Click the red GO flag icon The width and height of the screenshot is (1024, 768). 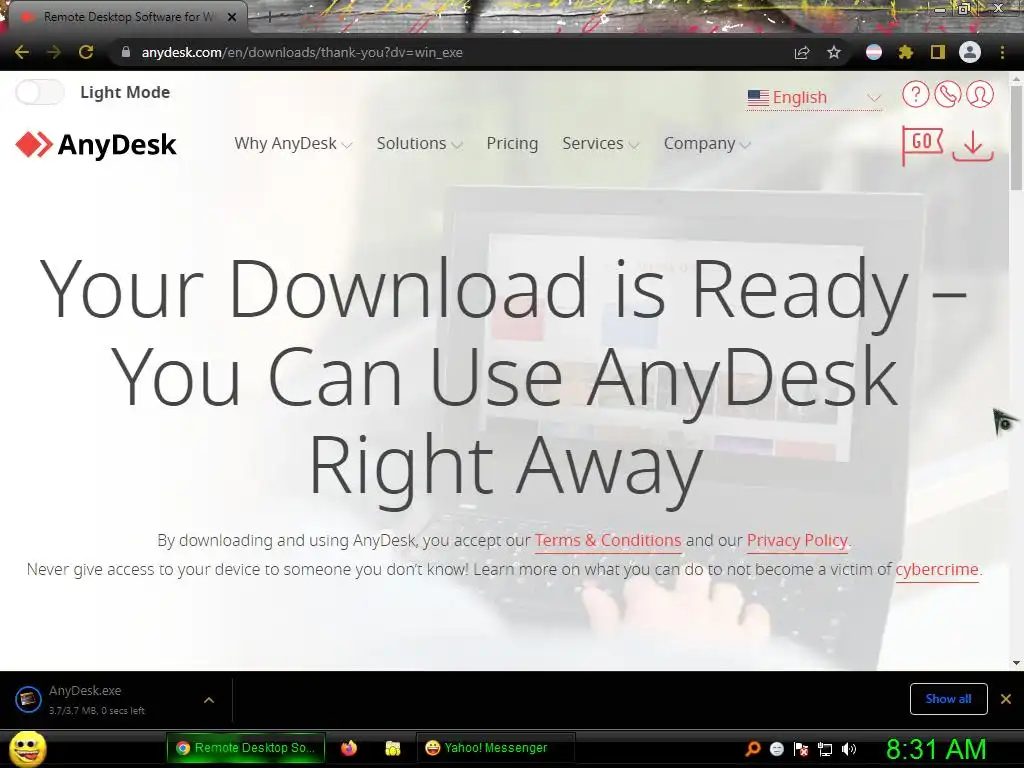tap(921, 145)
